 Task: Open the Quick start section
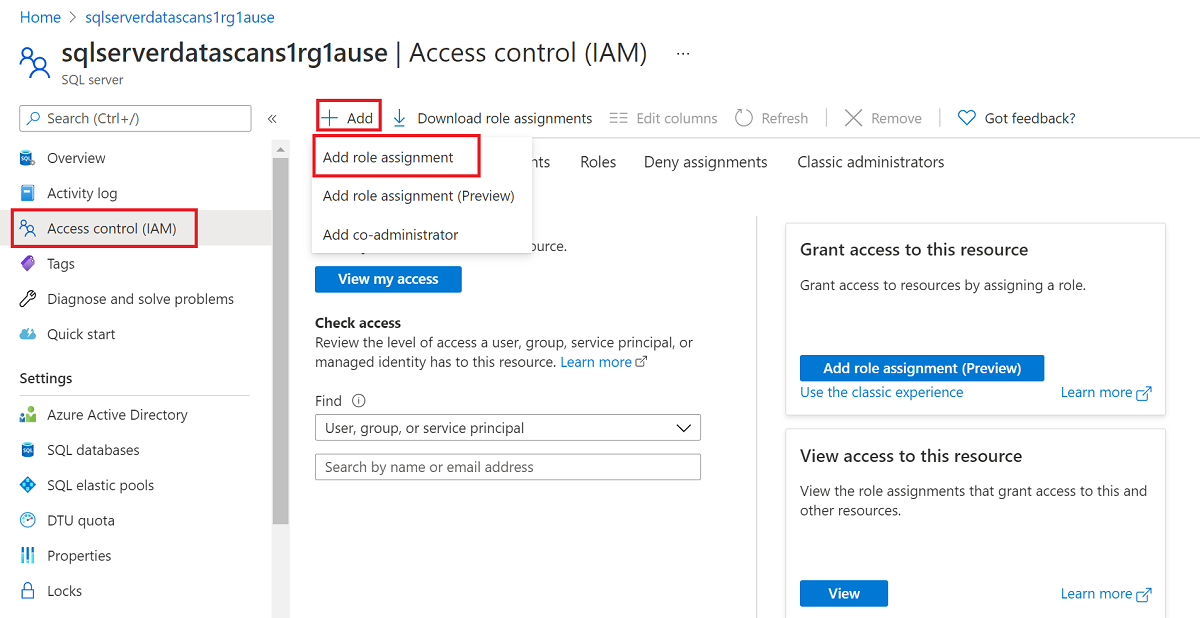79,333
